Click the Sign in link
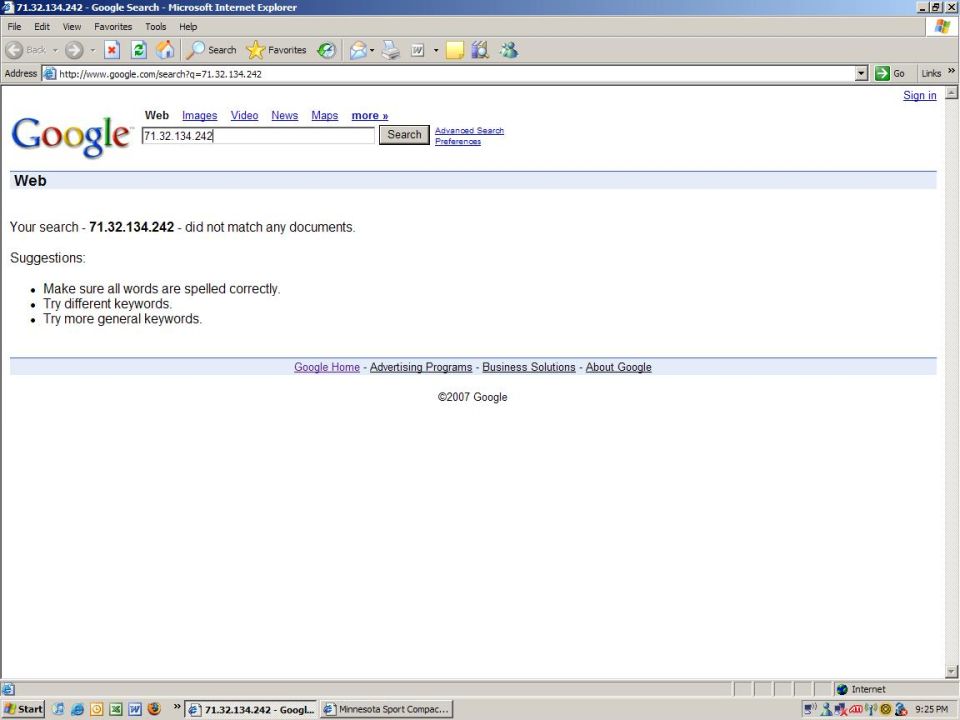The image size is (960, 720). click(920, 95)
